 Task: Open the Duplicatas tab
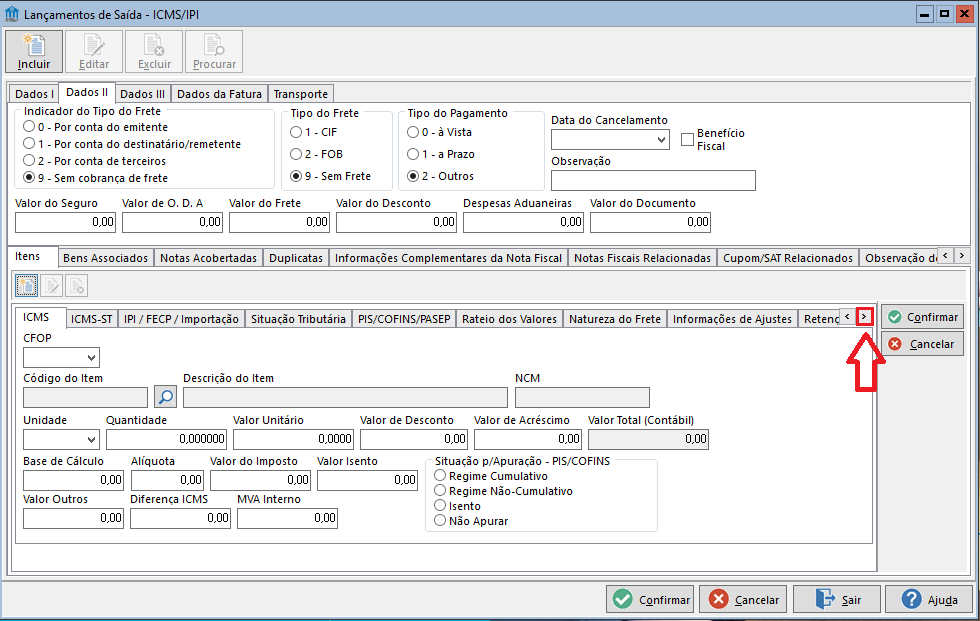[x=296, y=258]
